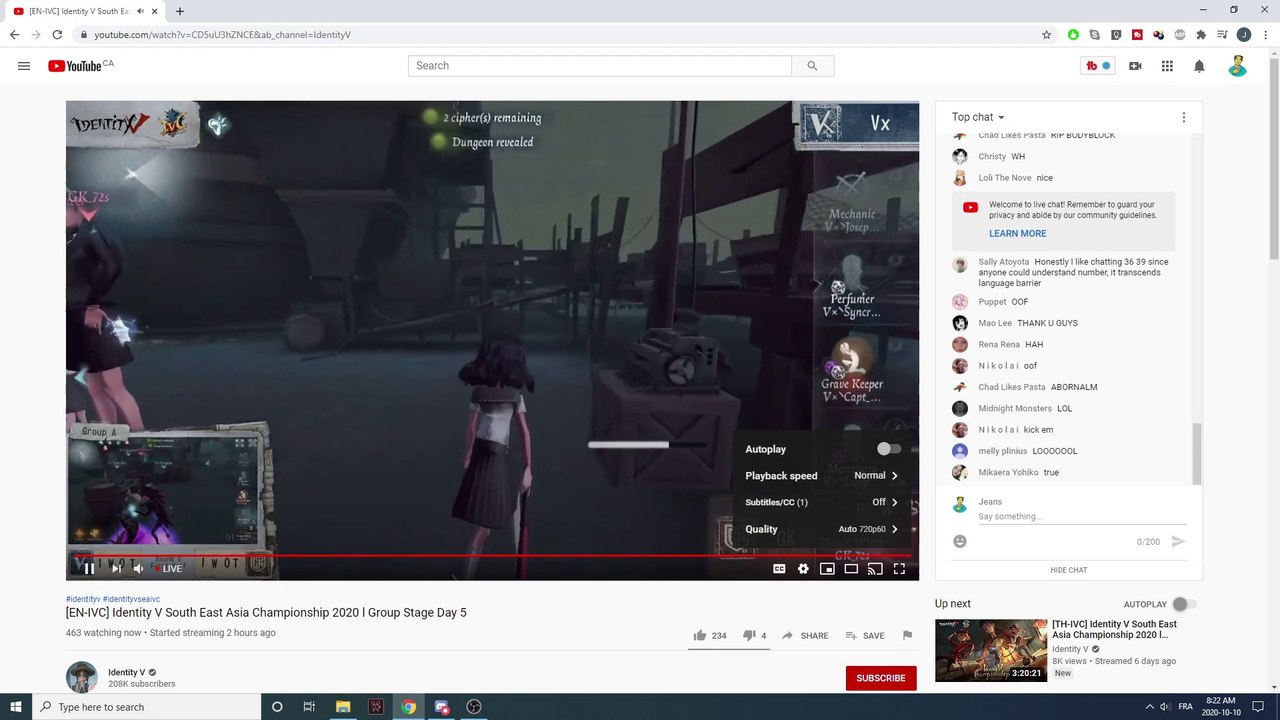Bookmark this page with the star

1047,34
